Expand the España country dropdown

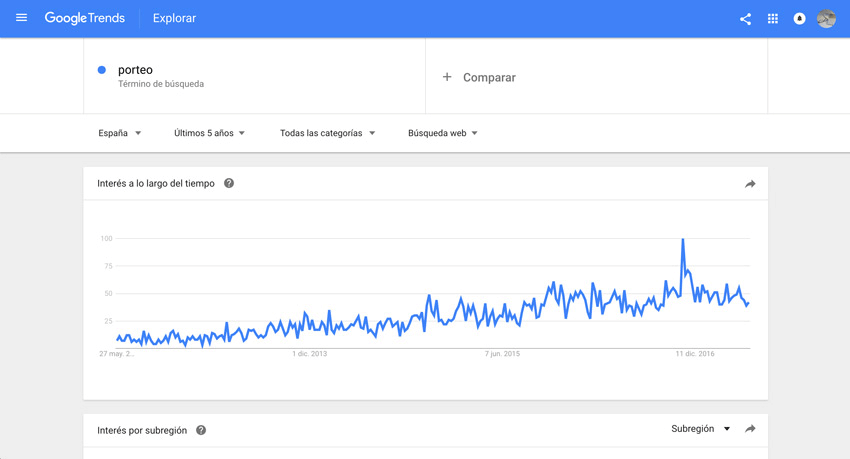[x=120, y=133]
